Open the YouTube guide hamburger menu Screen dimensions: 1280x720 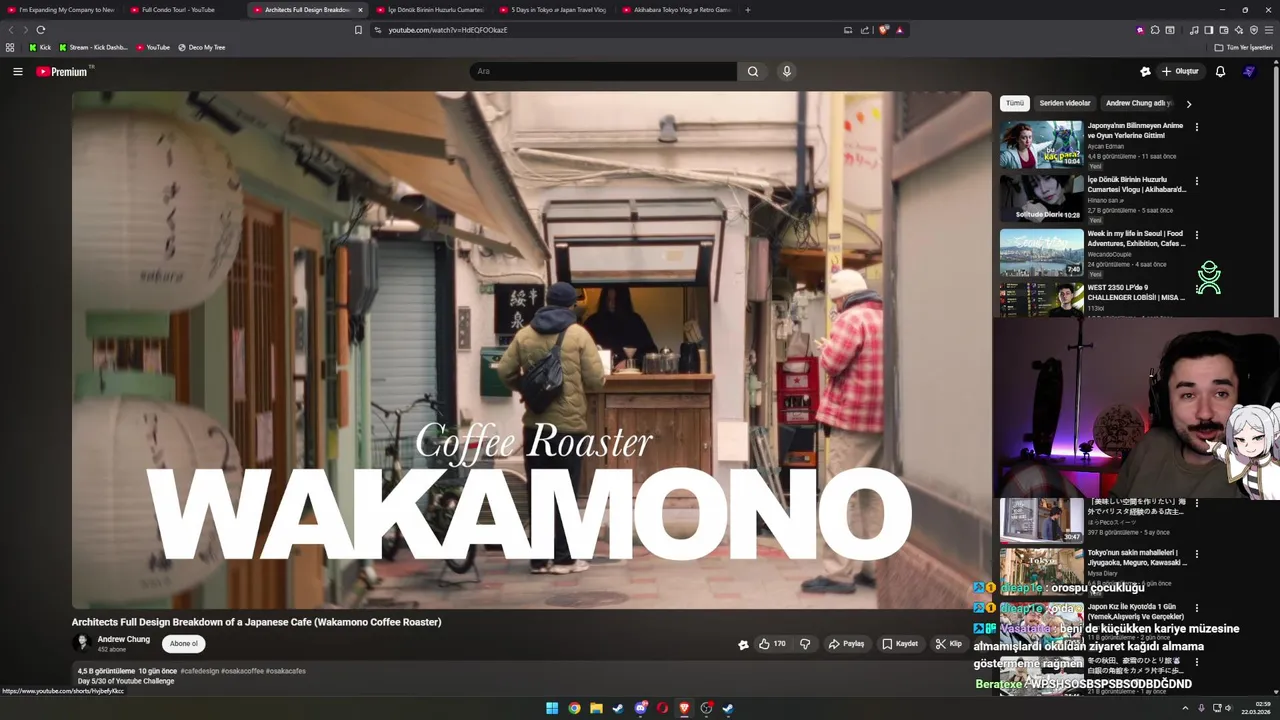[17, 71]
